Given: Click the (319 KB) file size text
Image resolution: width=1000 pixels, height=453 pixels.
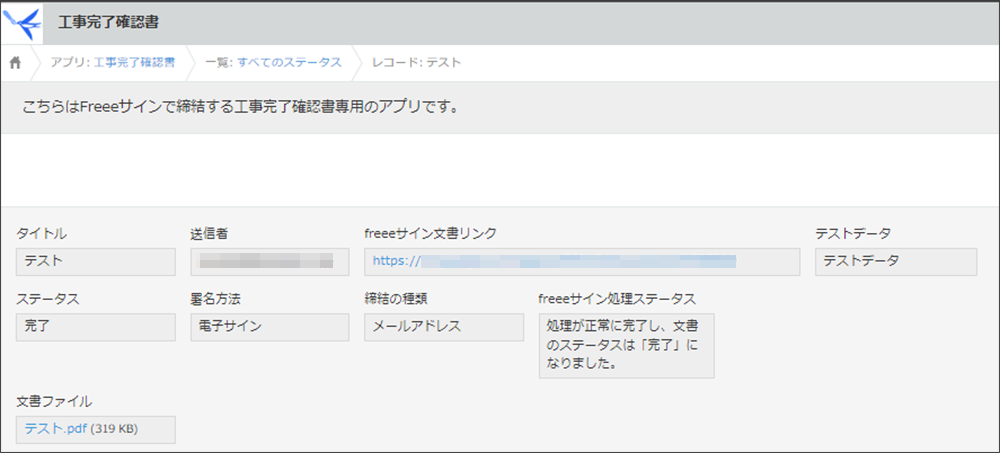Looking at the screenshot, I should [114, 429].
